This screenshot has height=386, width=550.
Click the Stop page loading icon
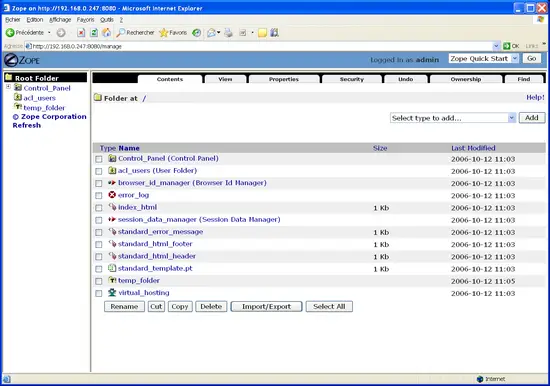click(x=81, y=33)
